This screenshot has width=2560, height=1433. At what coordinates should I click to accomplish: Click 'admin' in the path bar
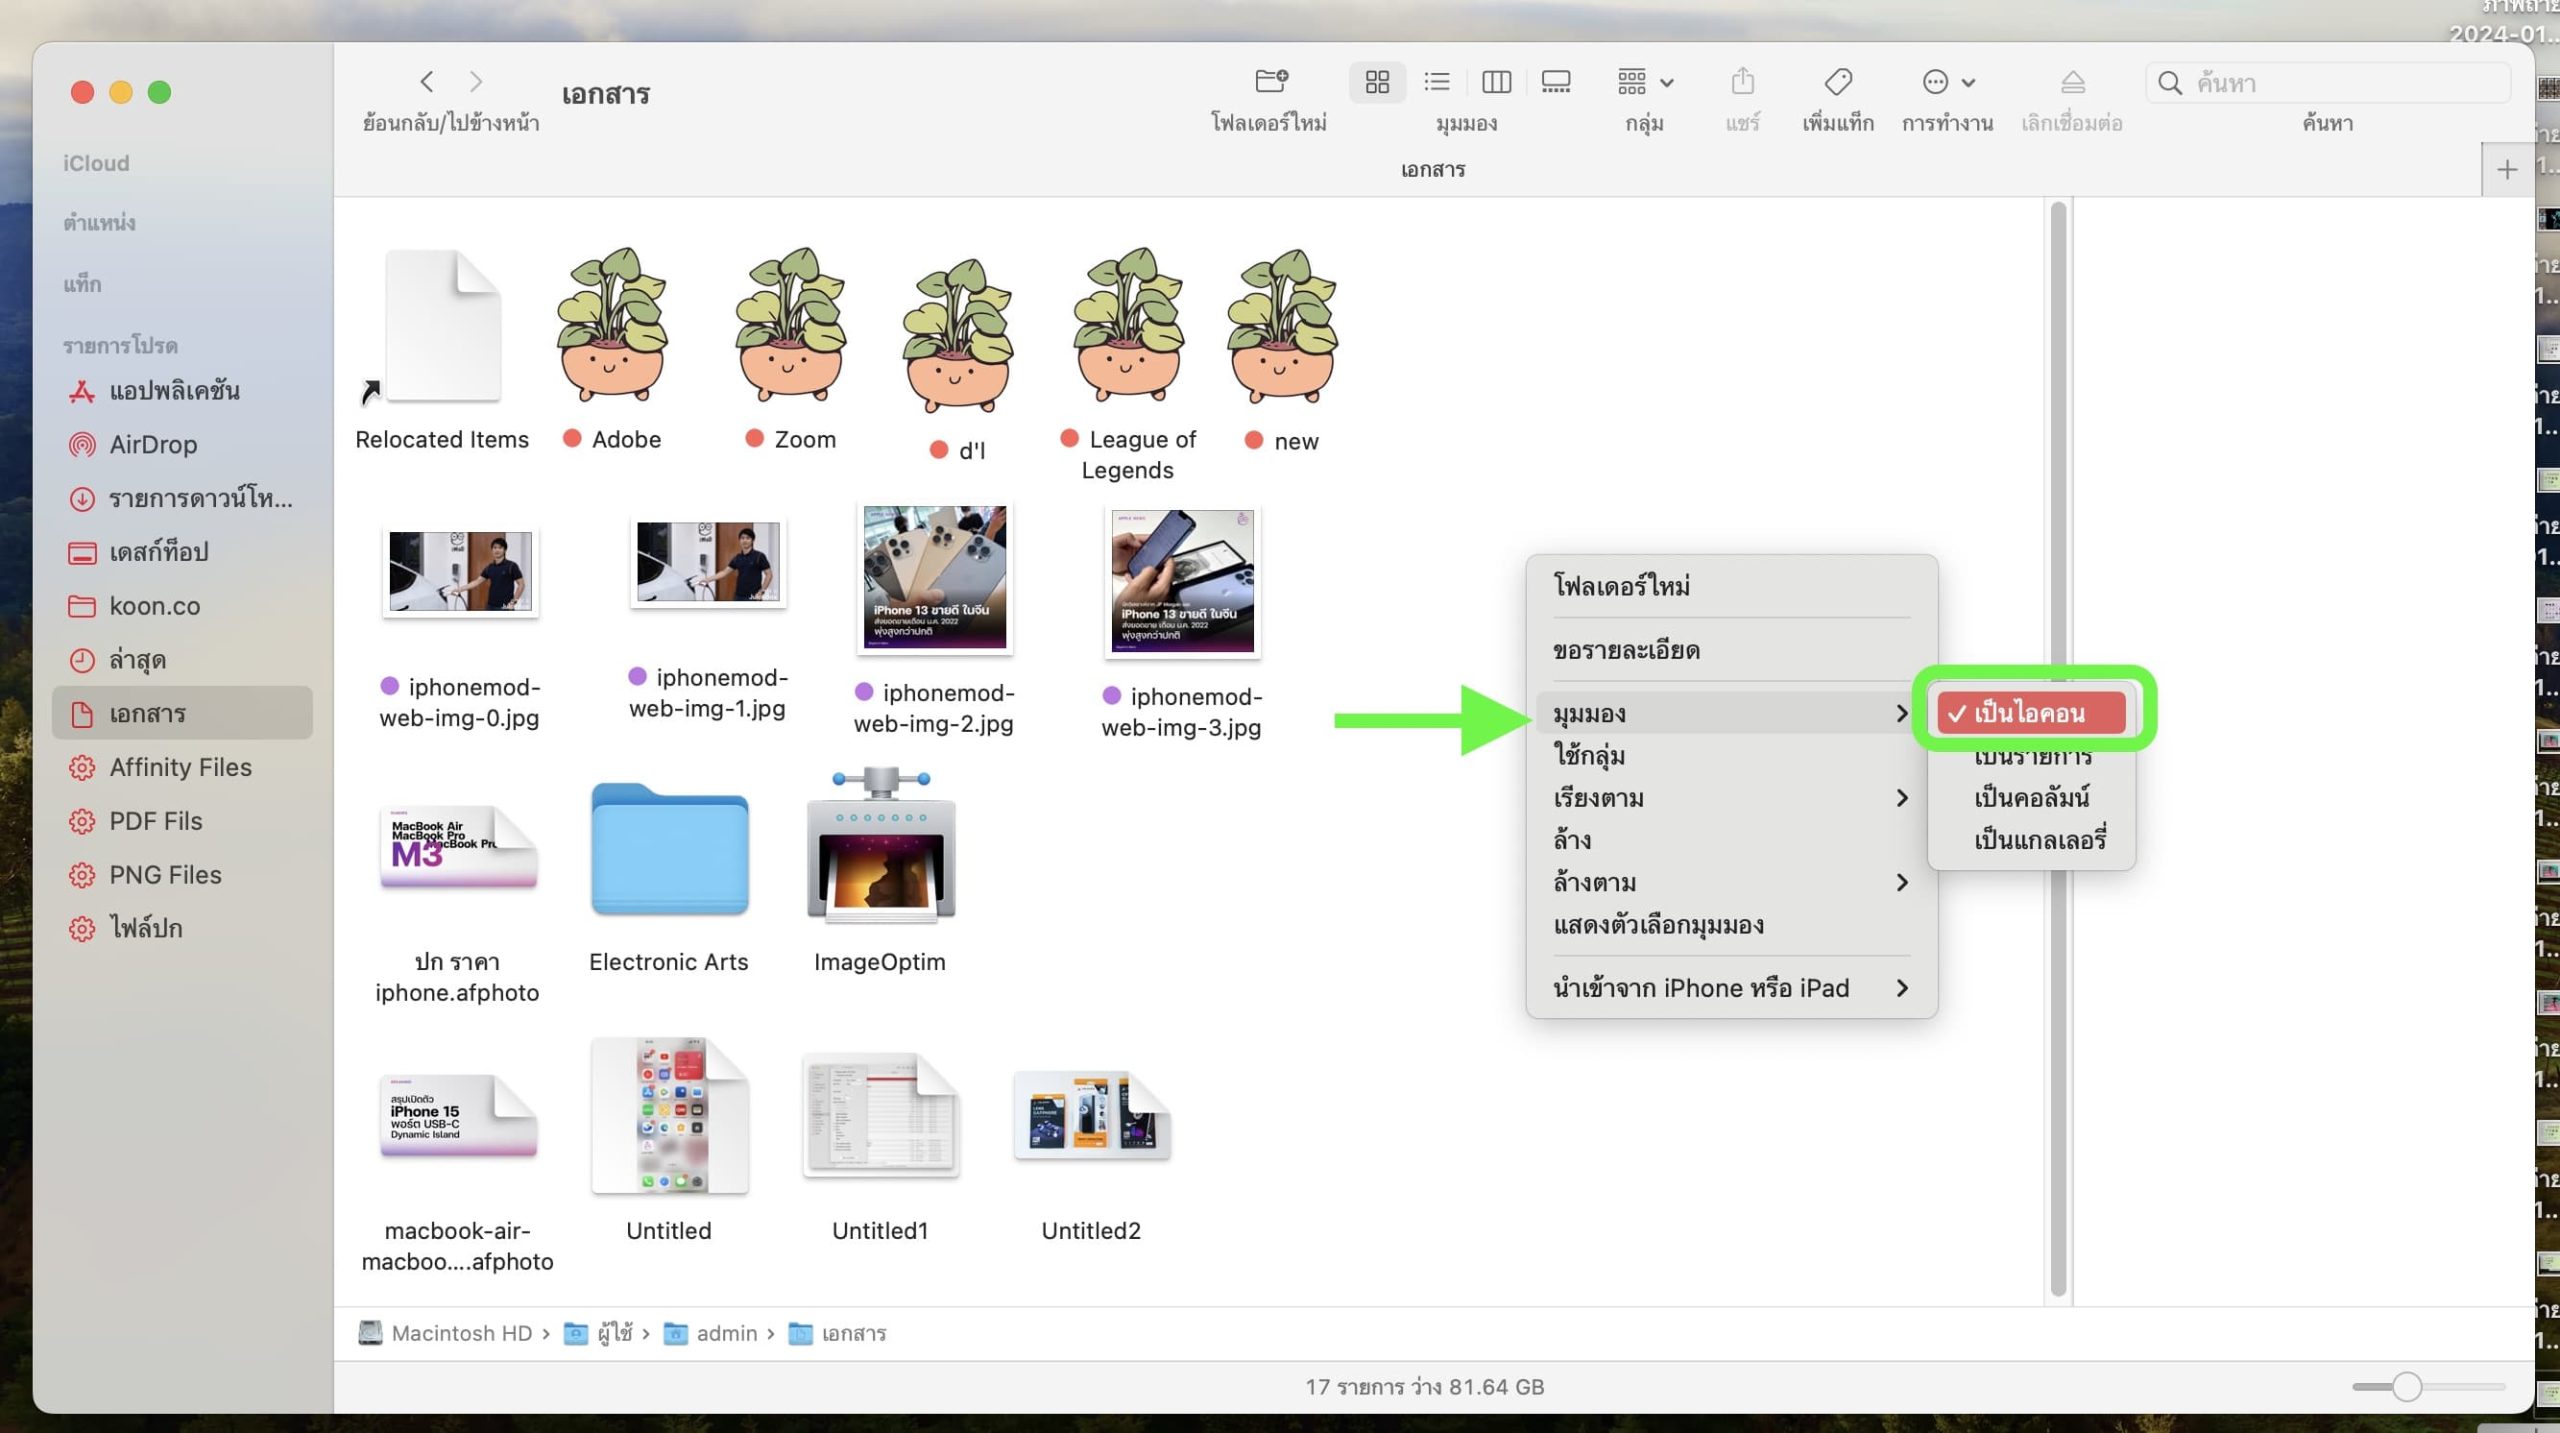pyautogui.click(x=726, y=1333)
